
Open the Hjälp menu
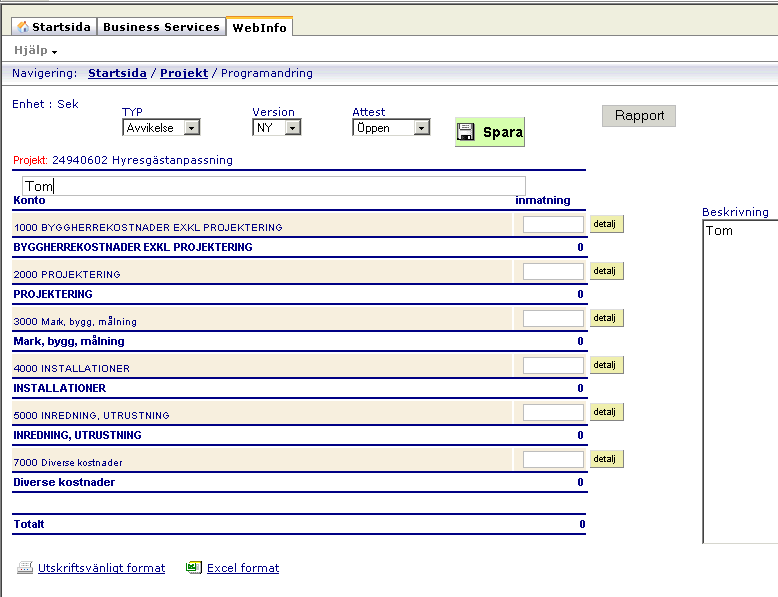[x=36, y=50]
